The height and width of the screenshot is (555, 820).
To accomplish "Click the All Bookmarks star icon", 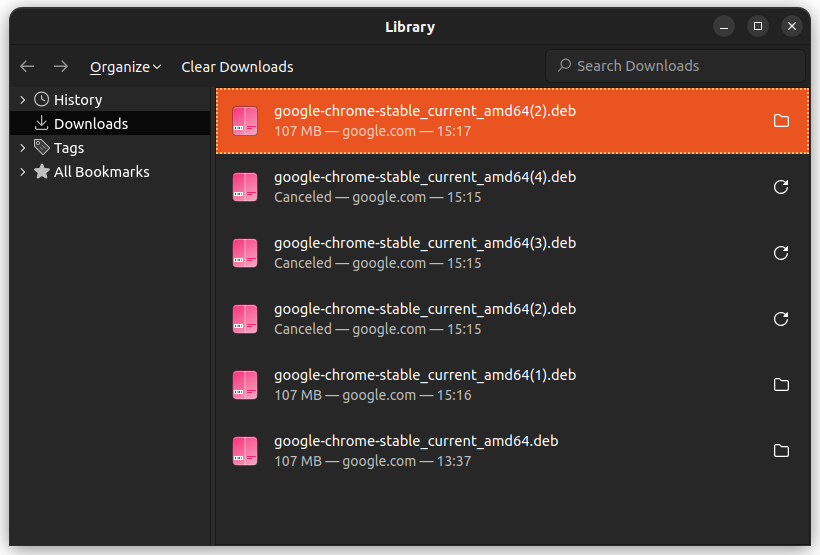I will [42, 171].
